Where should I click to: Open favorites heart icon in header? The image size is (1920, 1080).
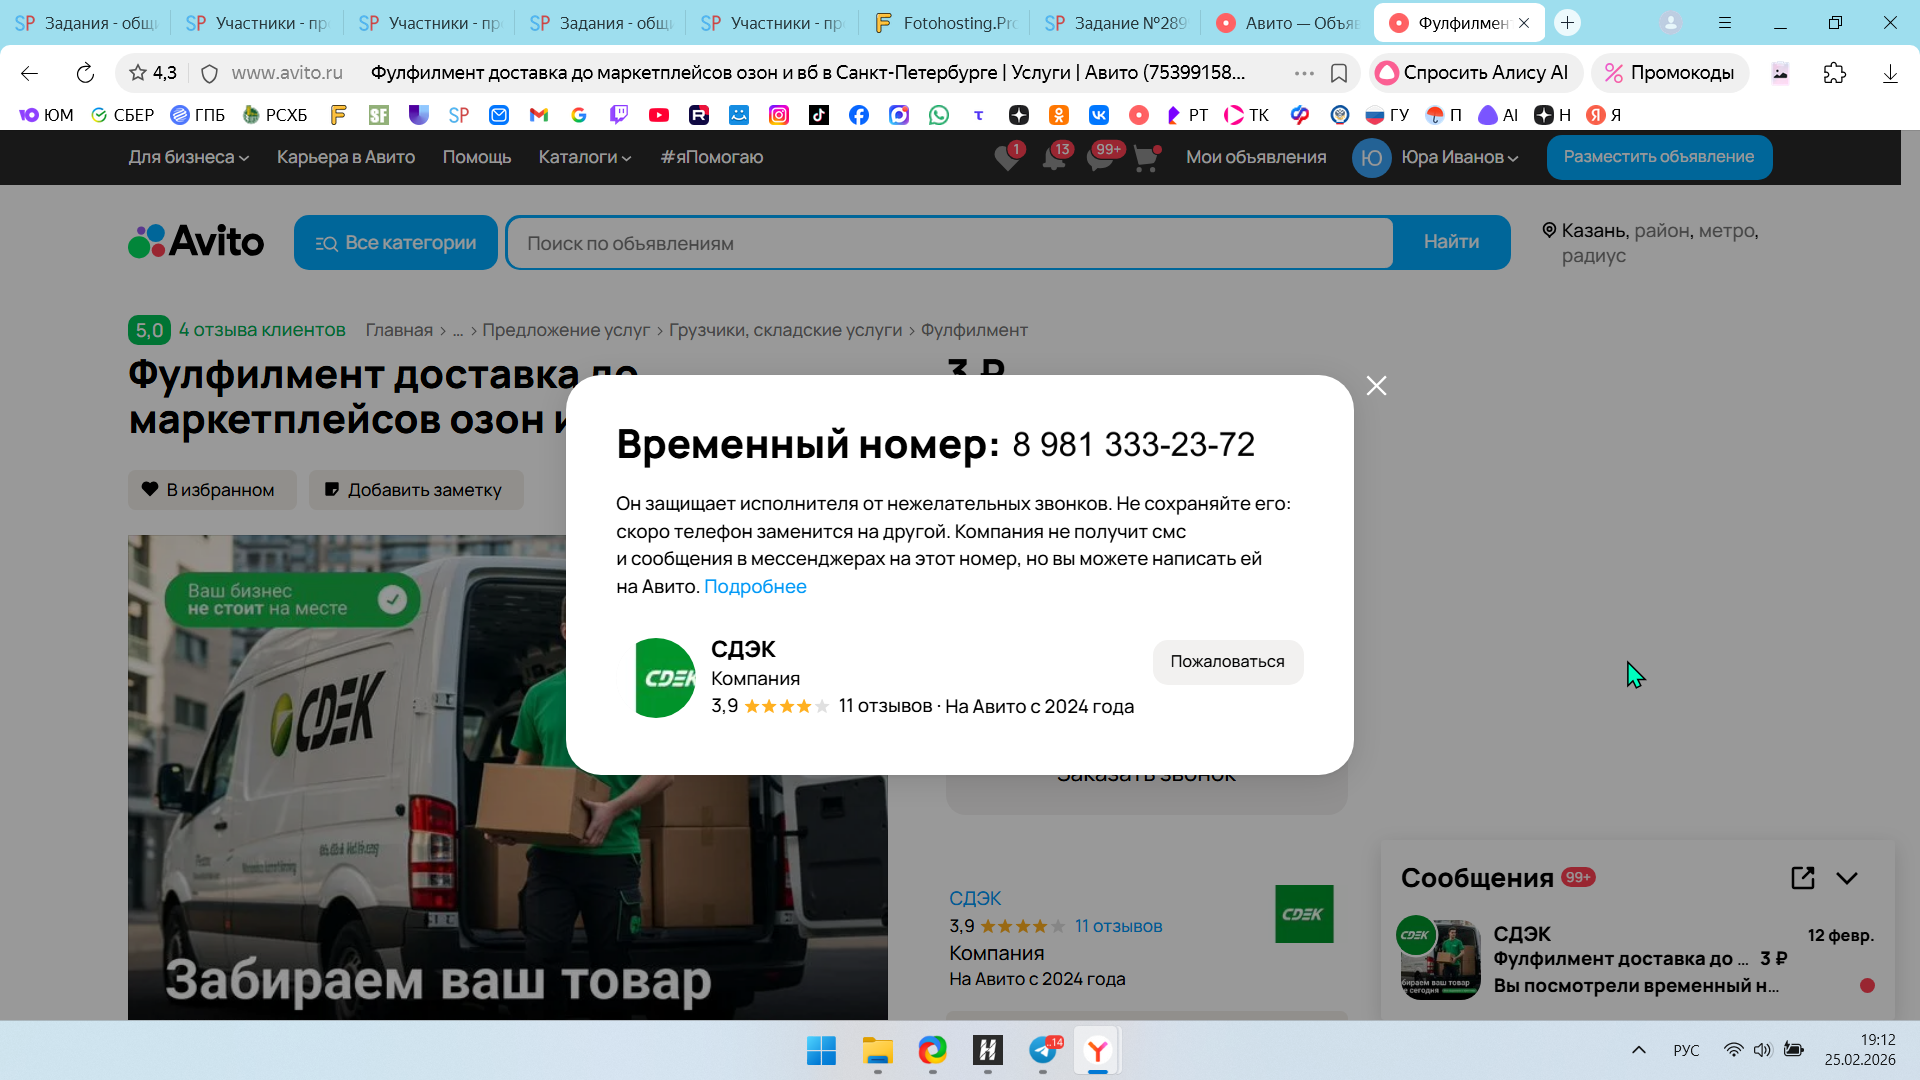pyautogui.click(x=1007, y=158)
